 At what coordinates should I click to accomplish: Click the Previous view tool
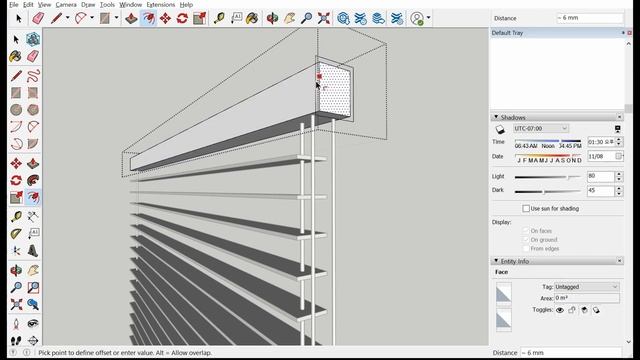point(33,304)
